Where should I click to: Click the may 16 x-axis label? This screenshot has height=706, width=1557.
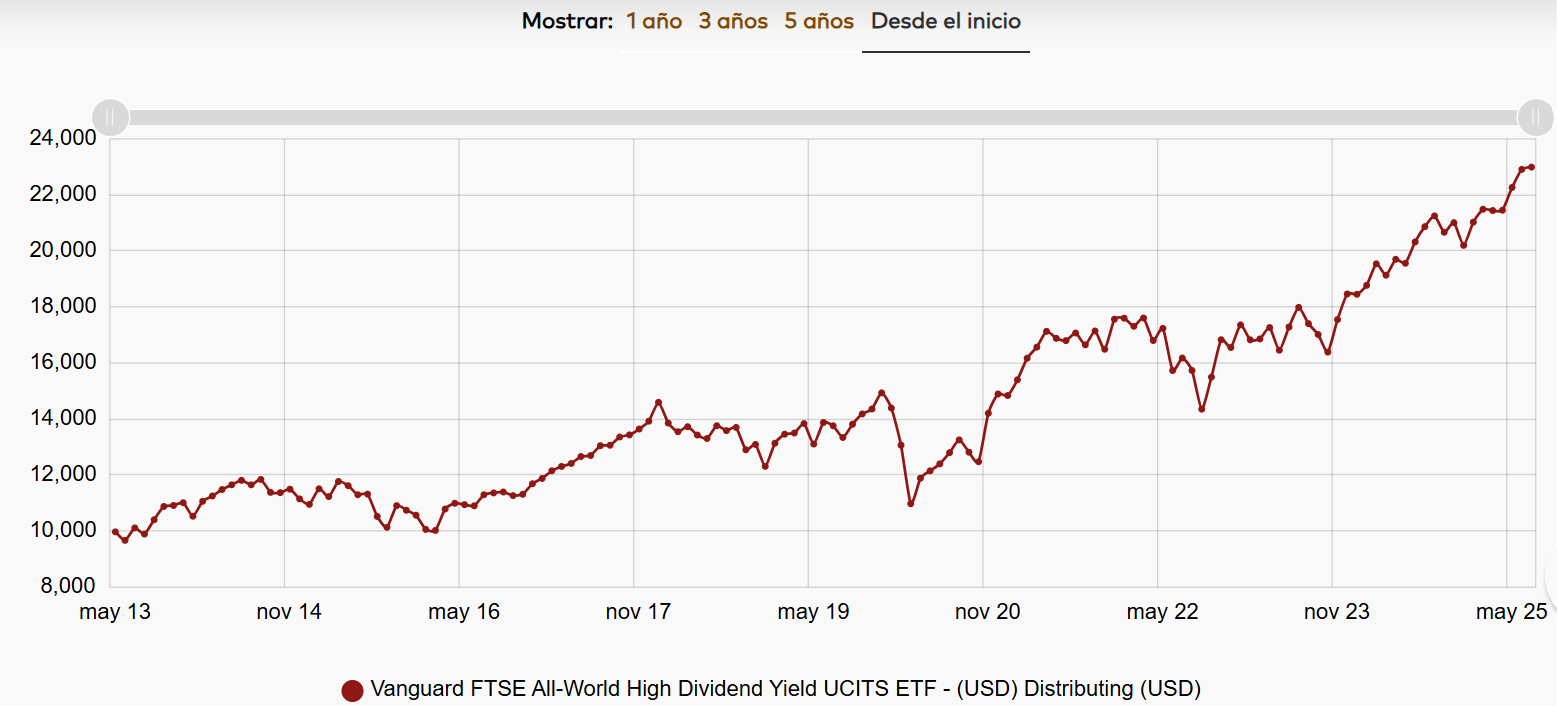pyautogui.click(x=464, y=612)
